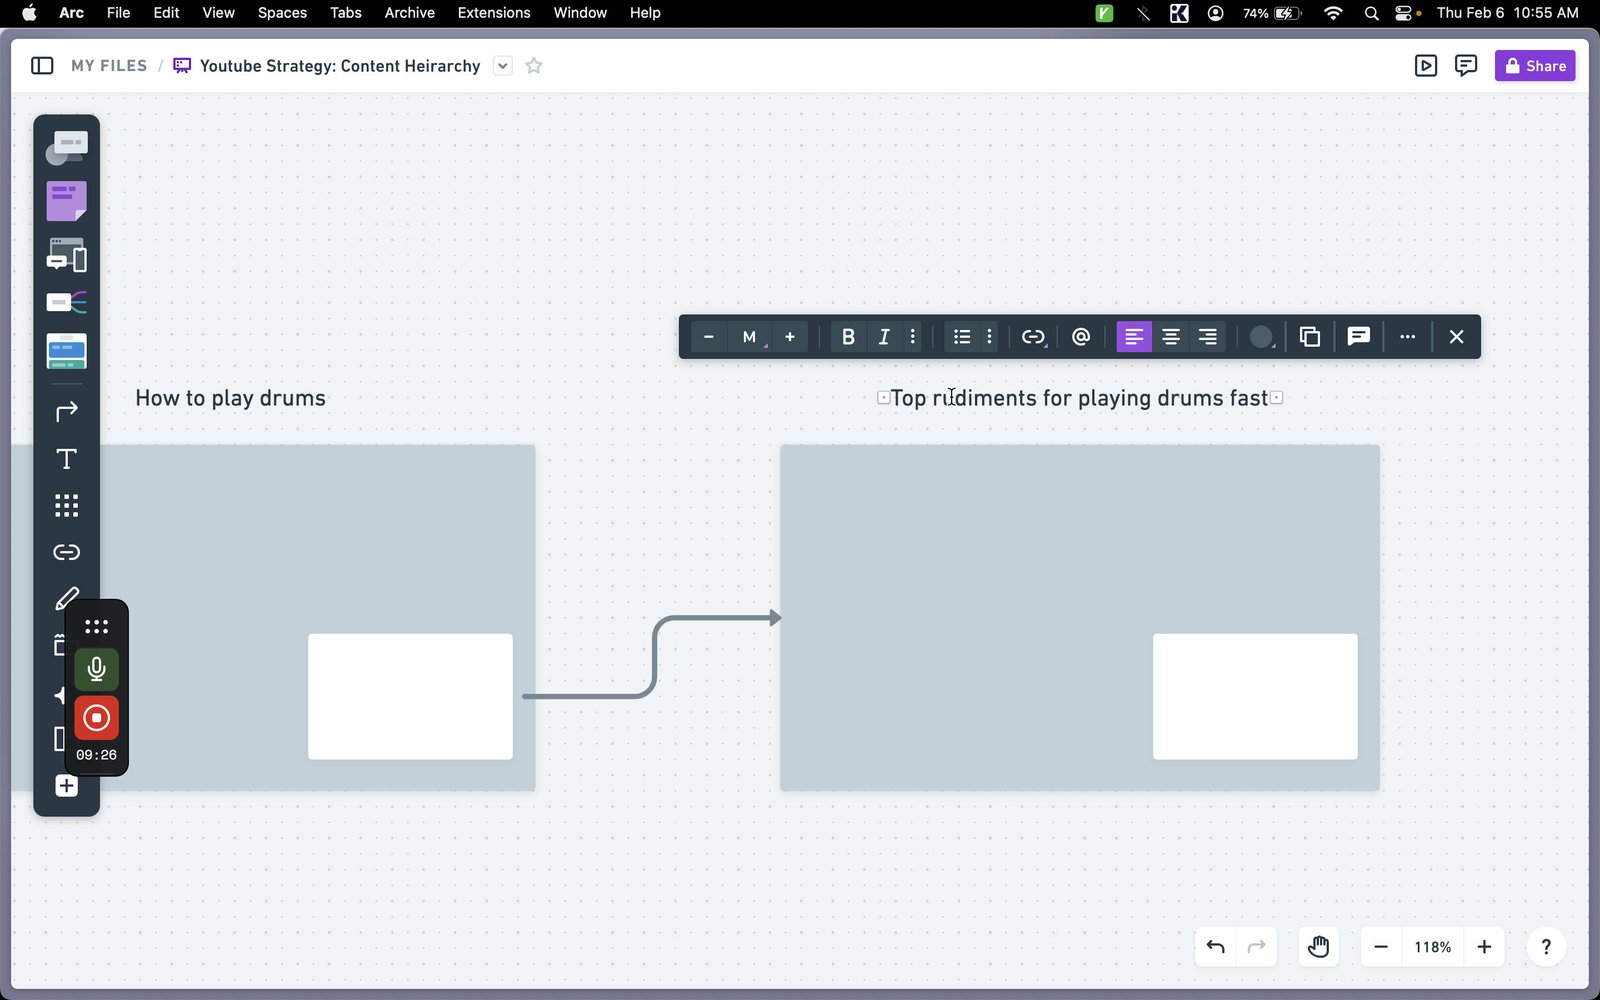1600x1000 pixels.
Task: Select the pencil drawing tool
Action: click(66, 598)
